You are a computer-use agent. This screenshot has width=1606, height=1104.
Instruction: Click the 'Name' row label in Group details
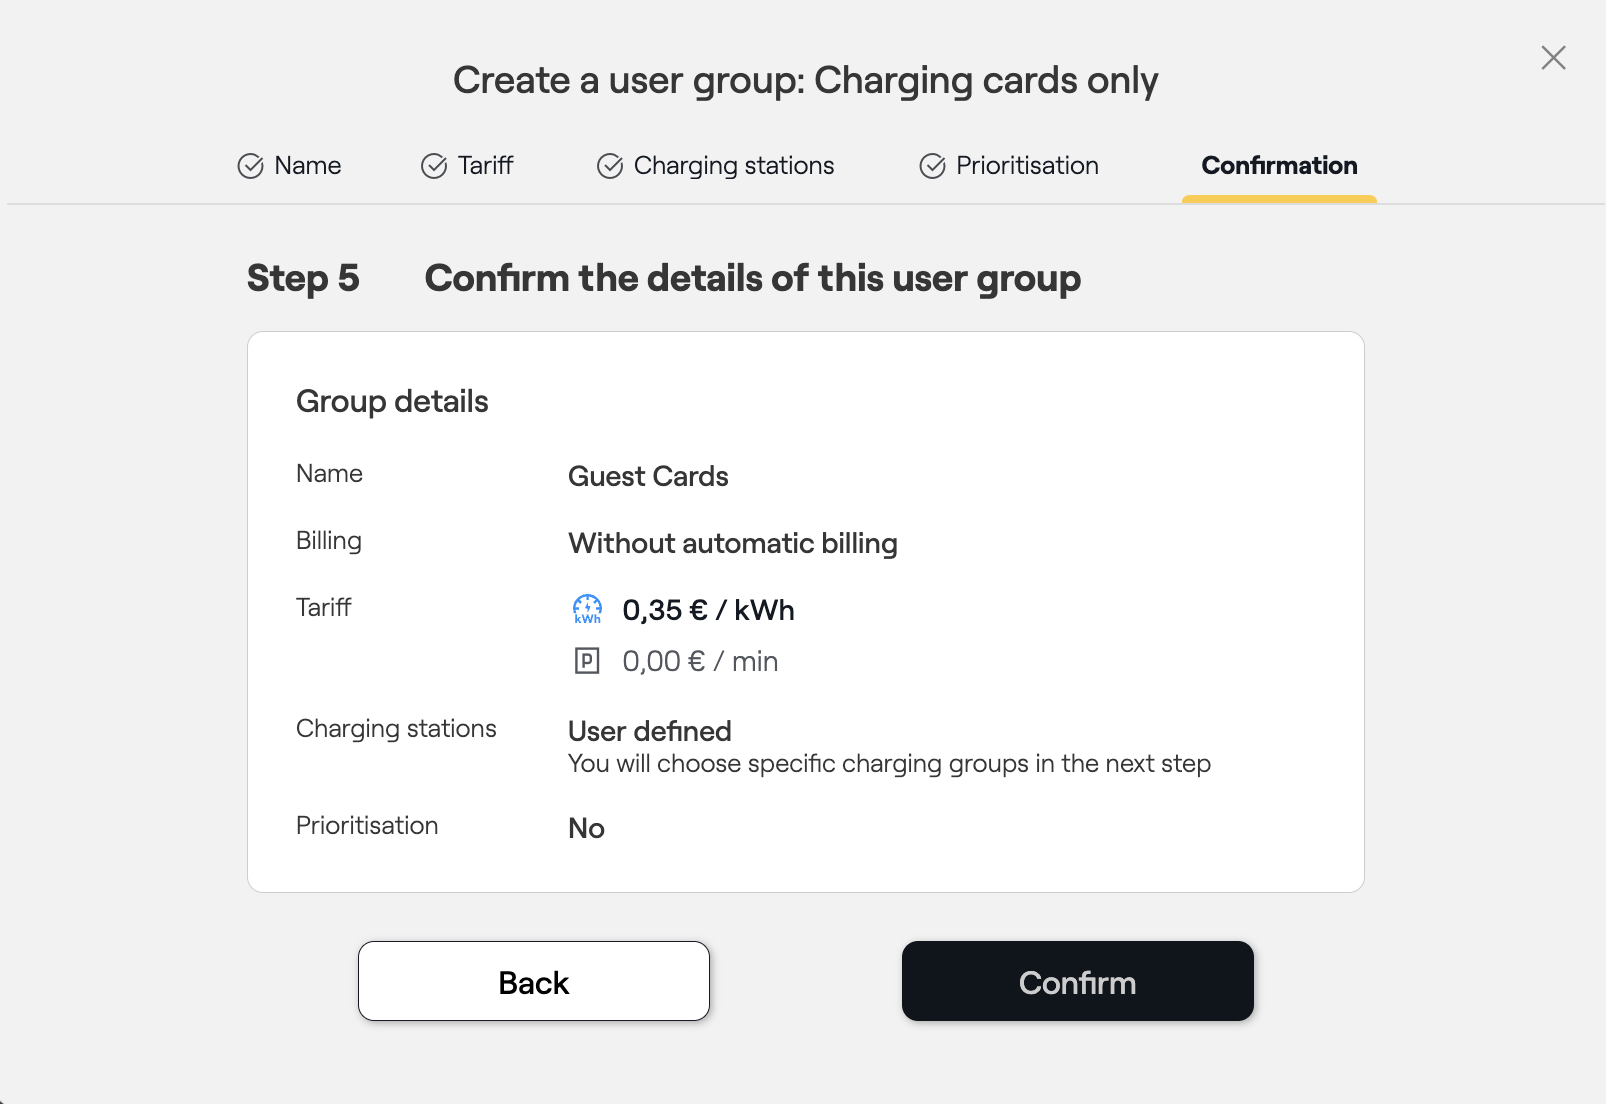tap(329, 473)
